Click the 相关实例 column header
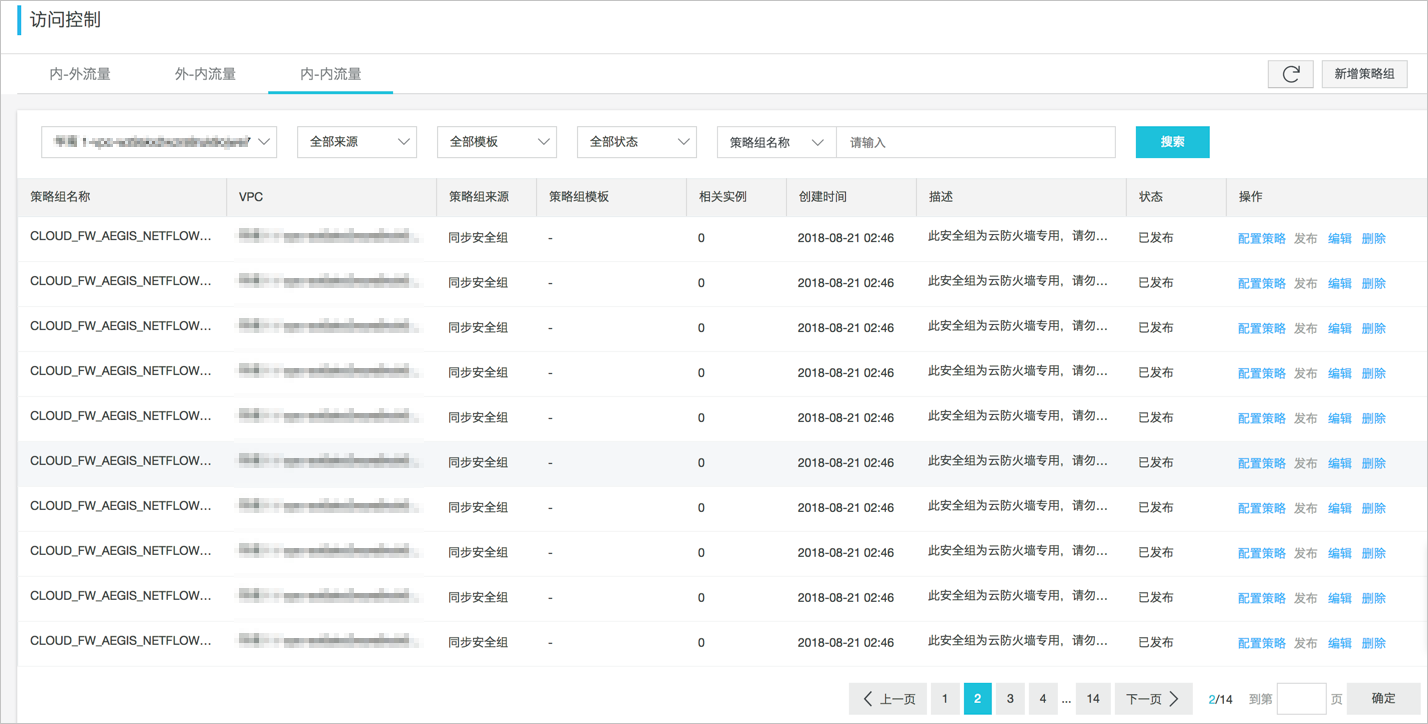The width and height of the screenshot is (1428, 724). click(x=723, y=197)
